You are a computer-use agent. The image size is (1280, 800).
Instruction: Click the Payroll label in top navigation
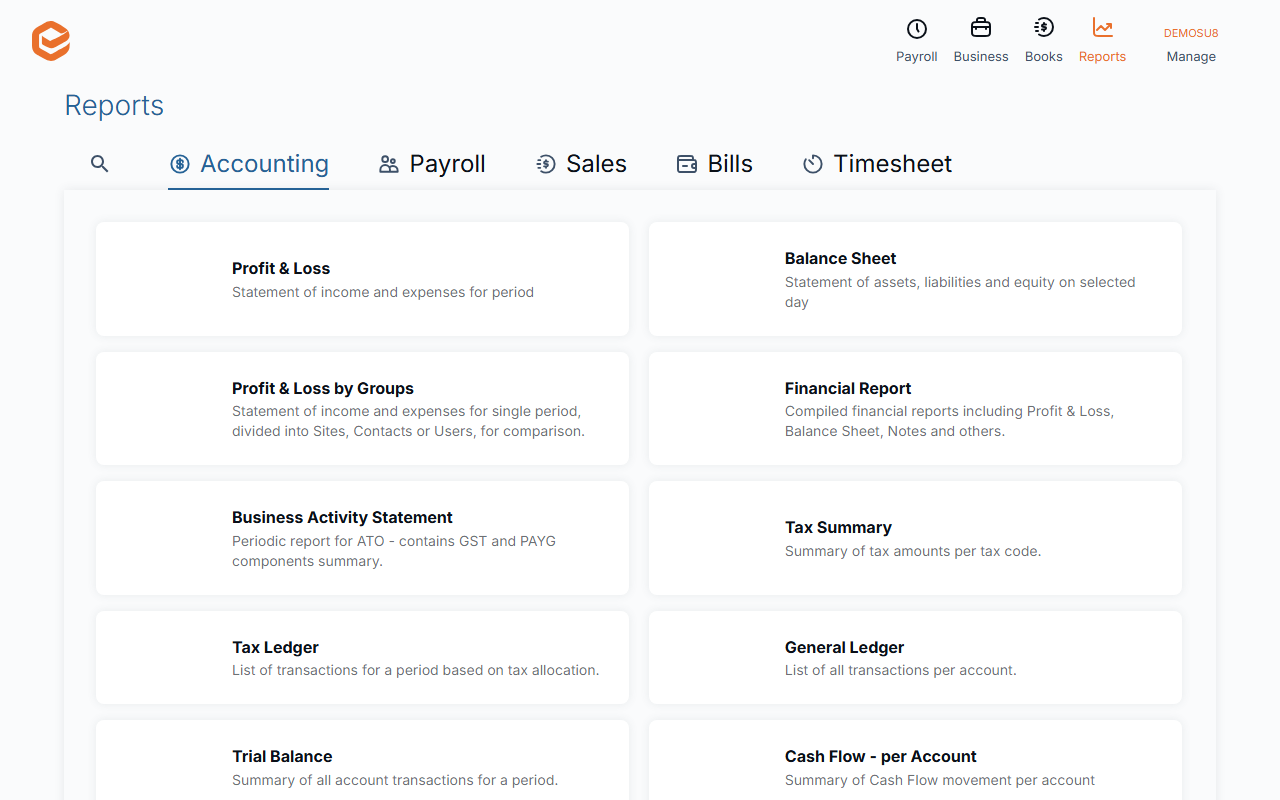916,57
